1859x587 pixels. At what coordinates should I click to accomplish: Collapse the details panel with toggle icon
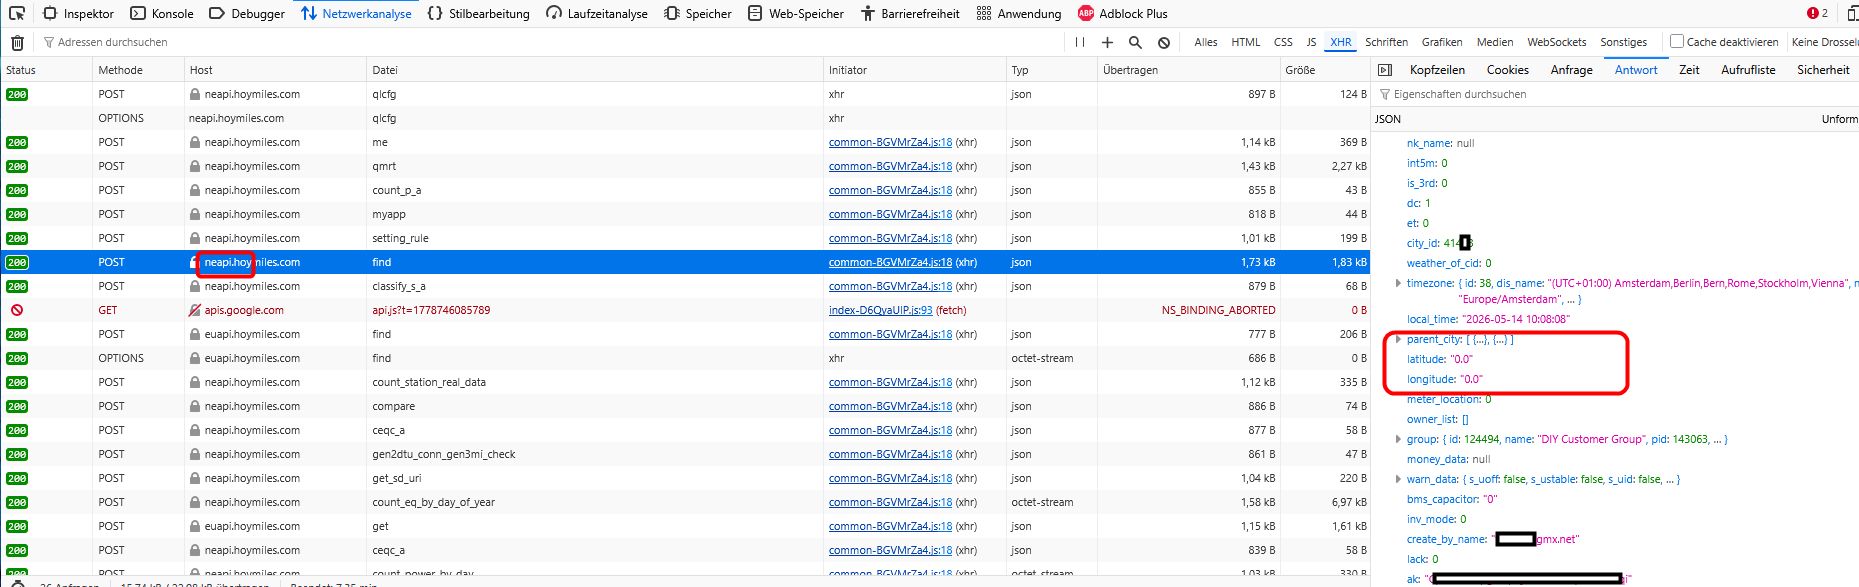(x=1385, y=70)
